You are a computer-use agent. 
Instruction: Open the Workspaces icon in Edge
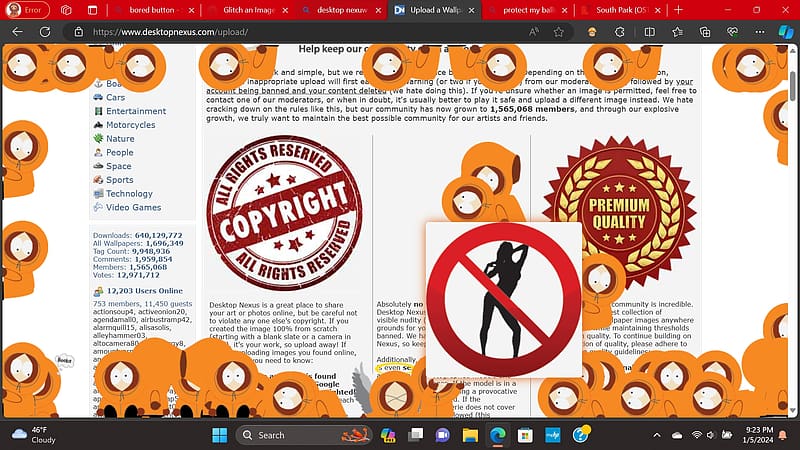tap(66, 10)
